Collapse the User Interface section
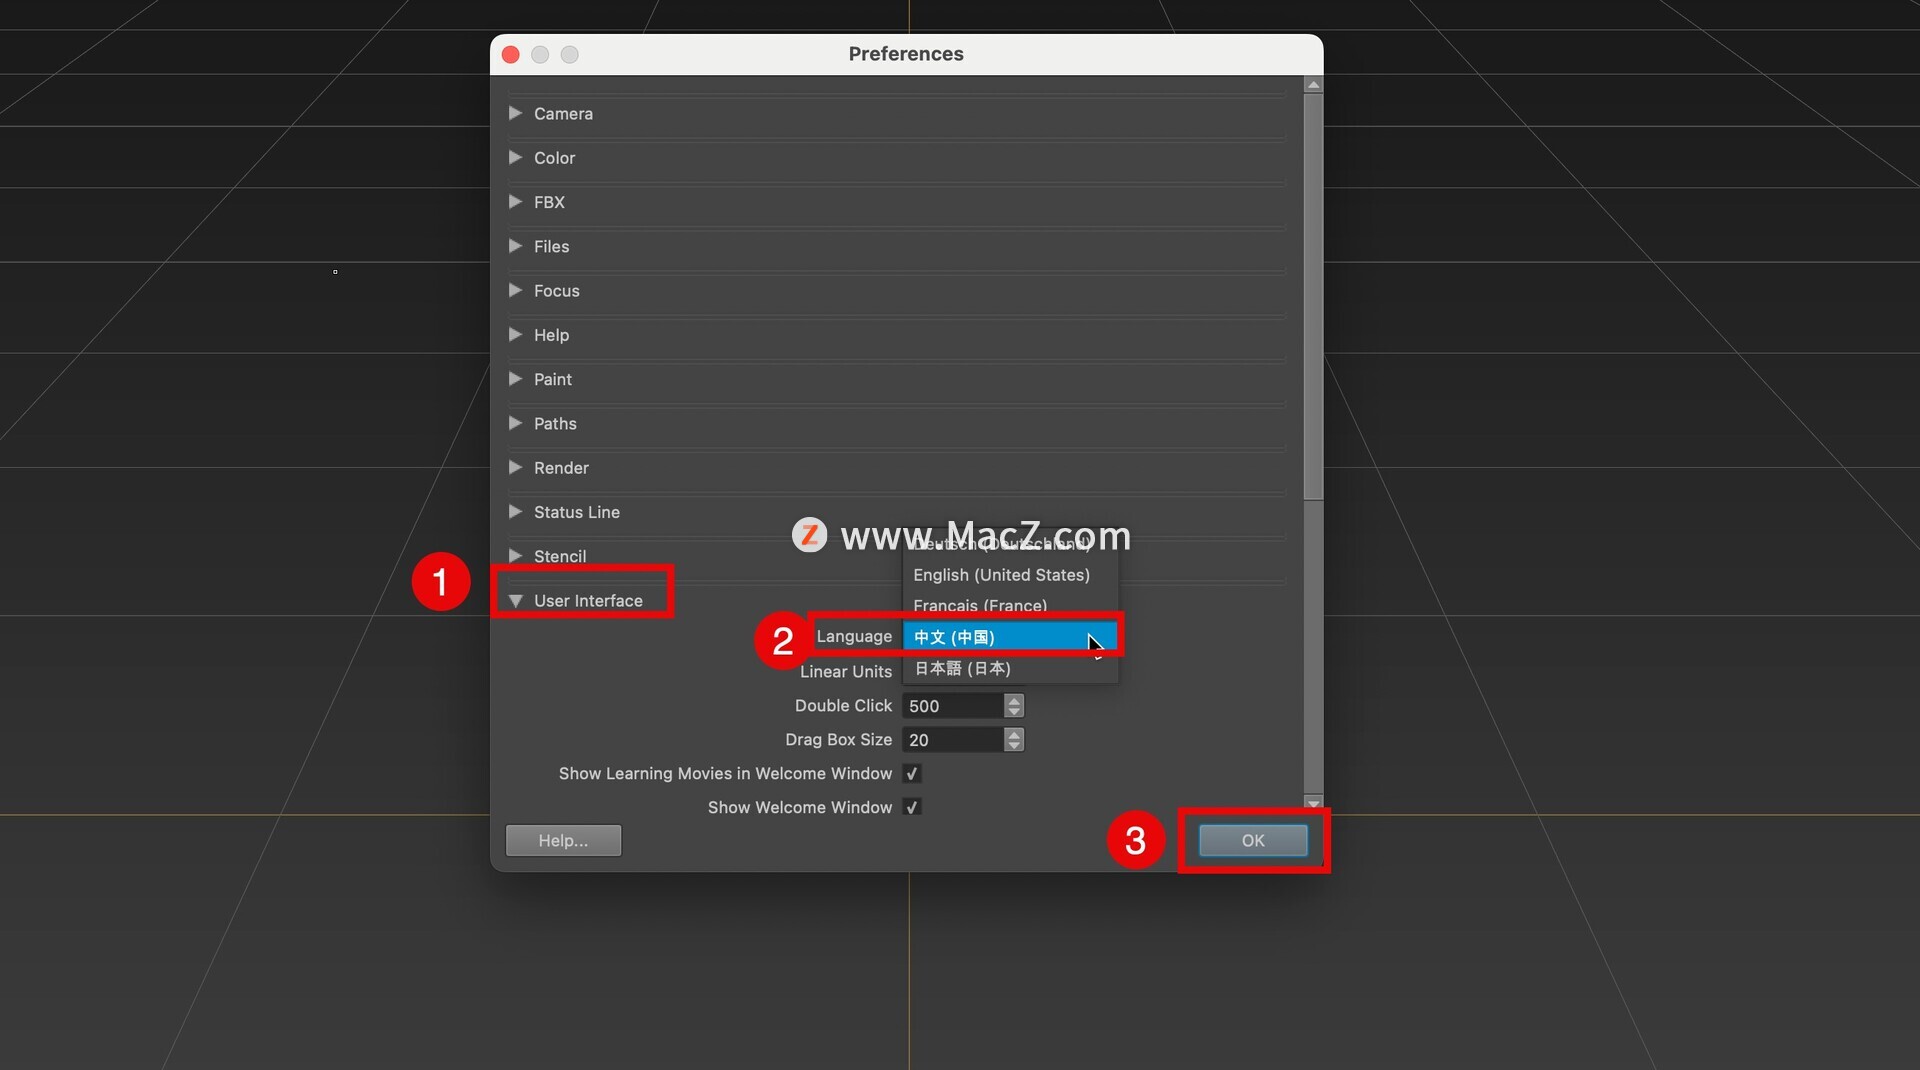This screenshot has height=1070, width=1920. [x=516, y=601]
